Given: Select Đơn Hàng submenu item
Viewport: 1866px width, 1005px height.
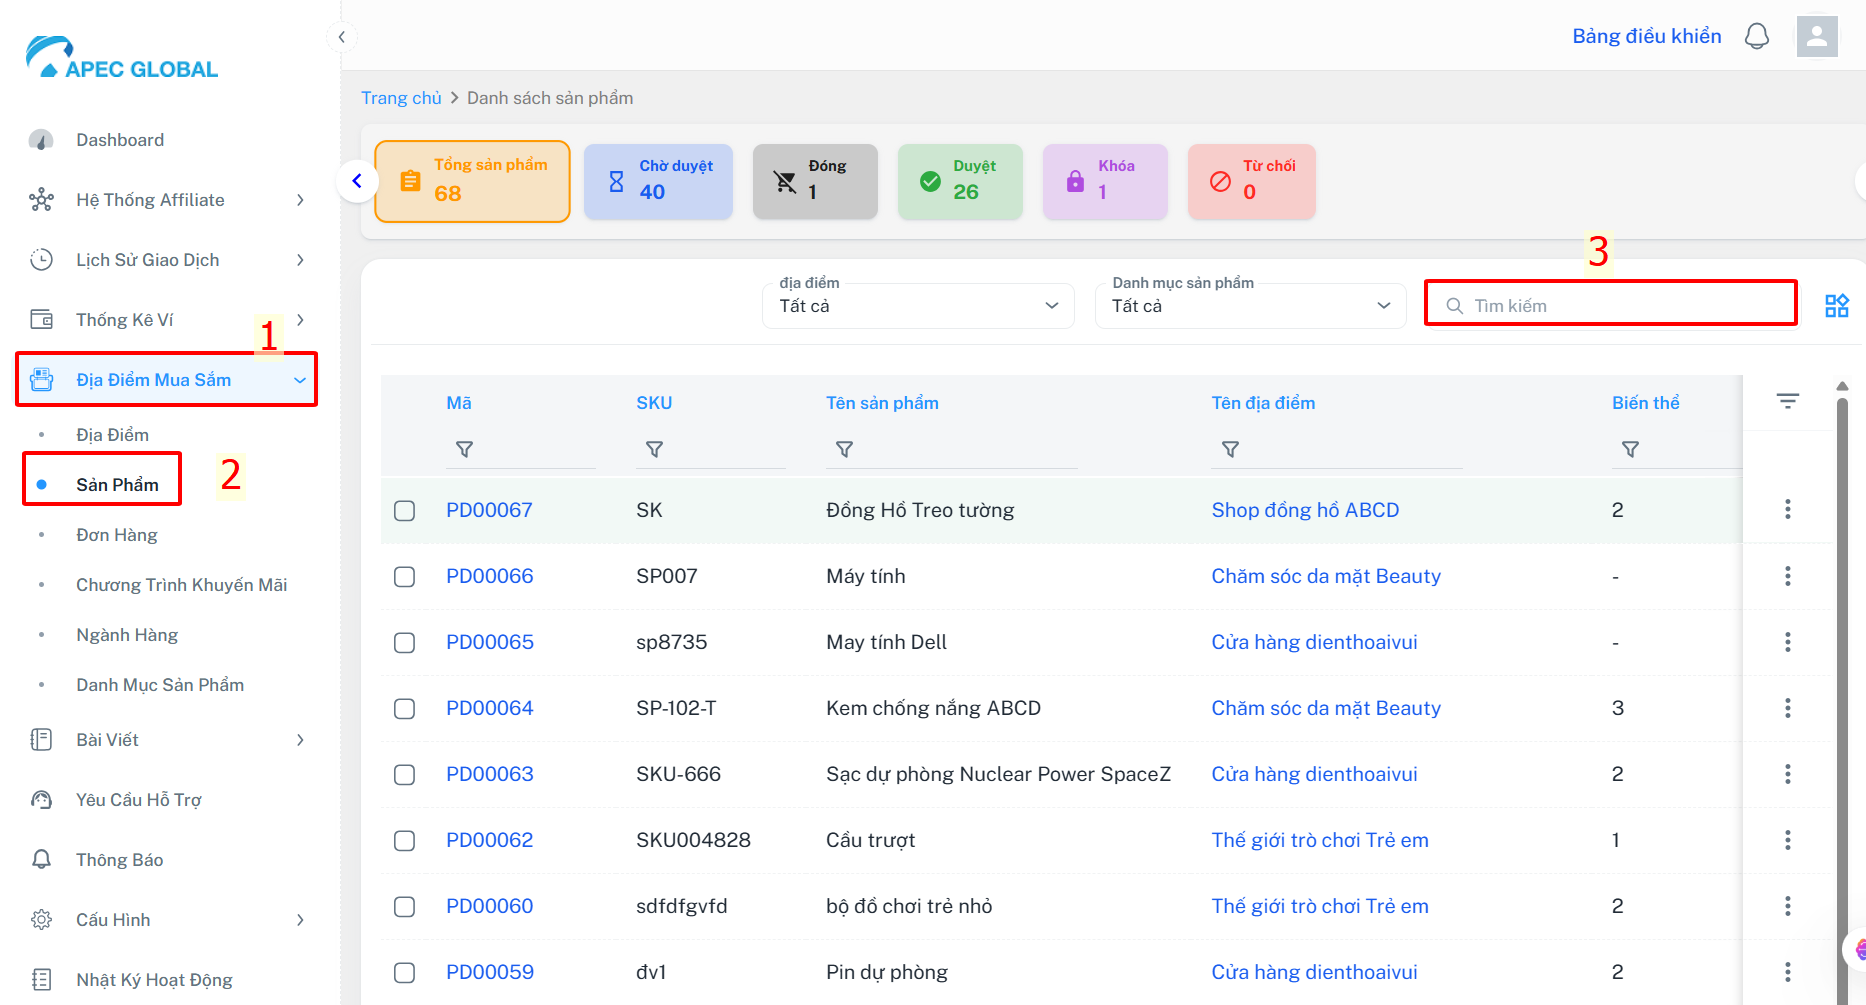Looking at the screenshot, I should coord(117,535).
